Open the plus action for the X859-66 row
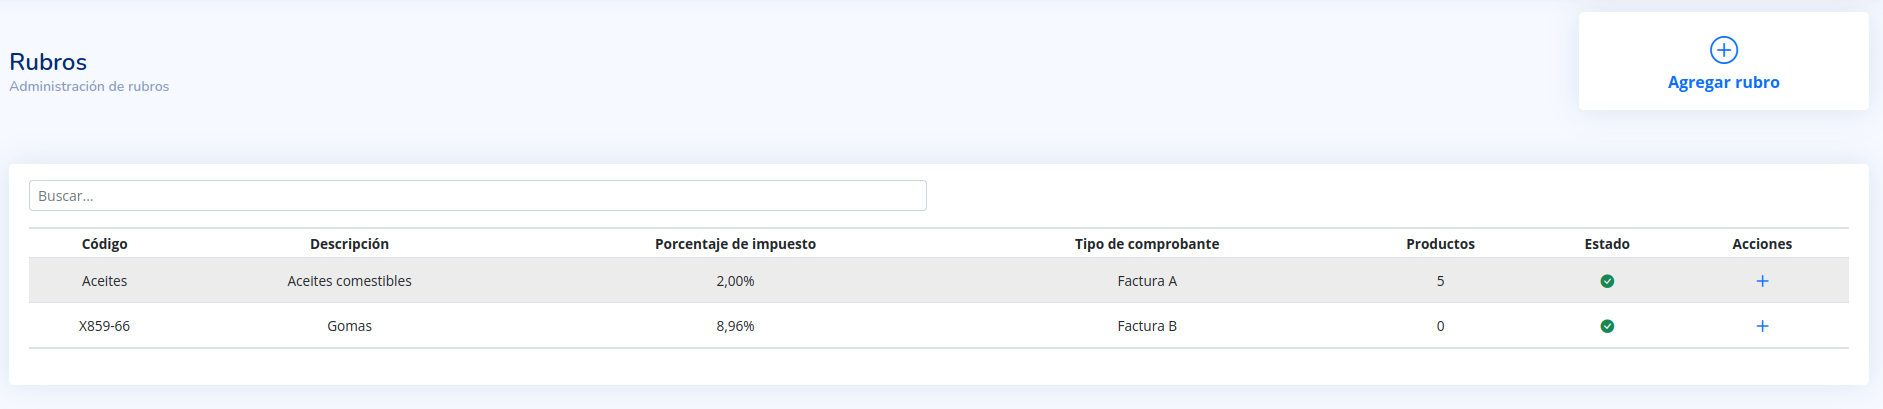Screen dimensions: 1883x409 click(x=1762, y=326)
